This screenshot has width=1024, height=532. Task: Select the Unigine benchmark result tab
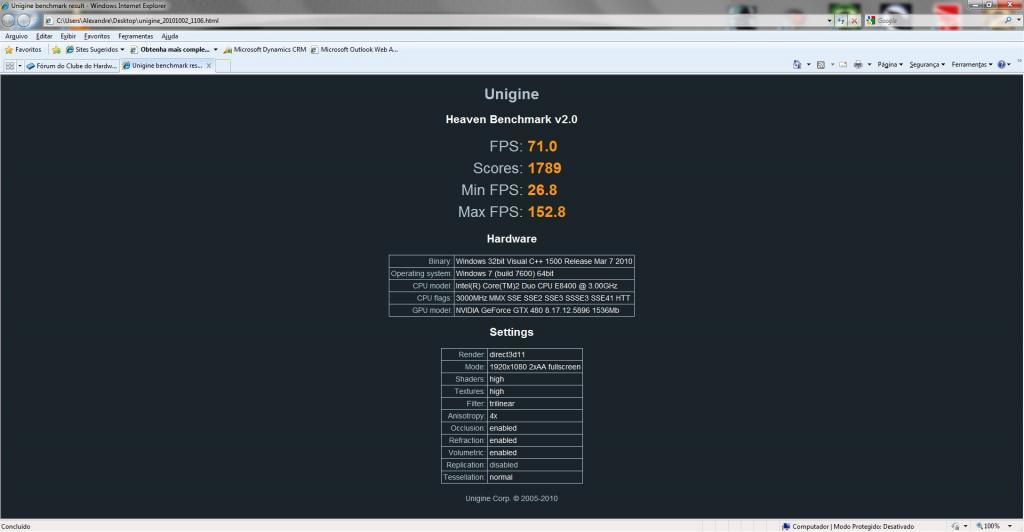pyautogui.click(x=167, y=65)
